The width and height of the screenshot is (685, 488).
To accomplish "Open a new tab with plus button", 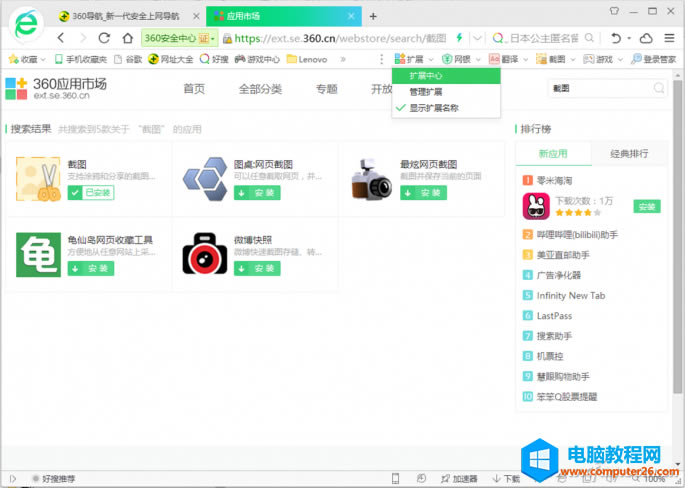I will click(373, 16).
